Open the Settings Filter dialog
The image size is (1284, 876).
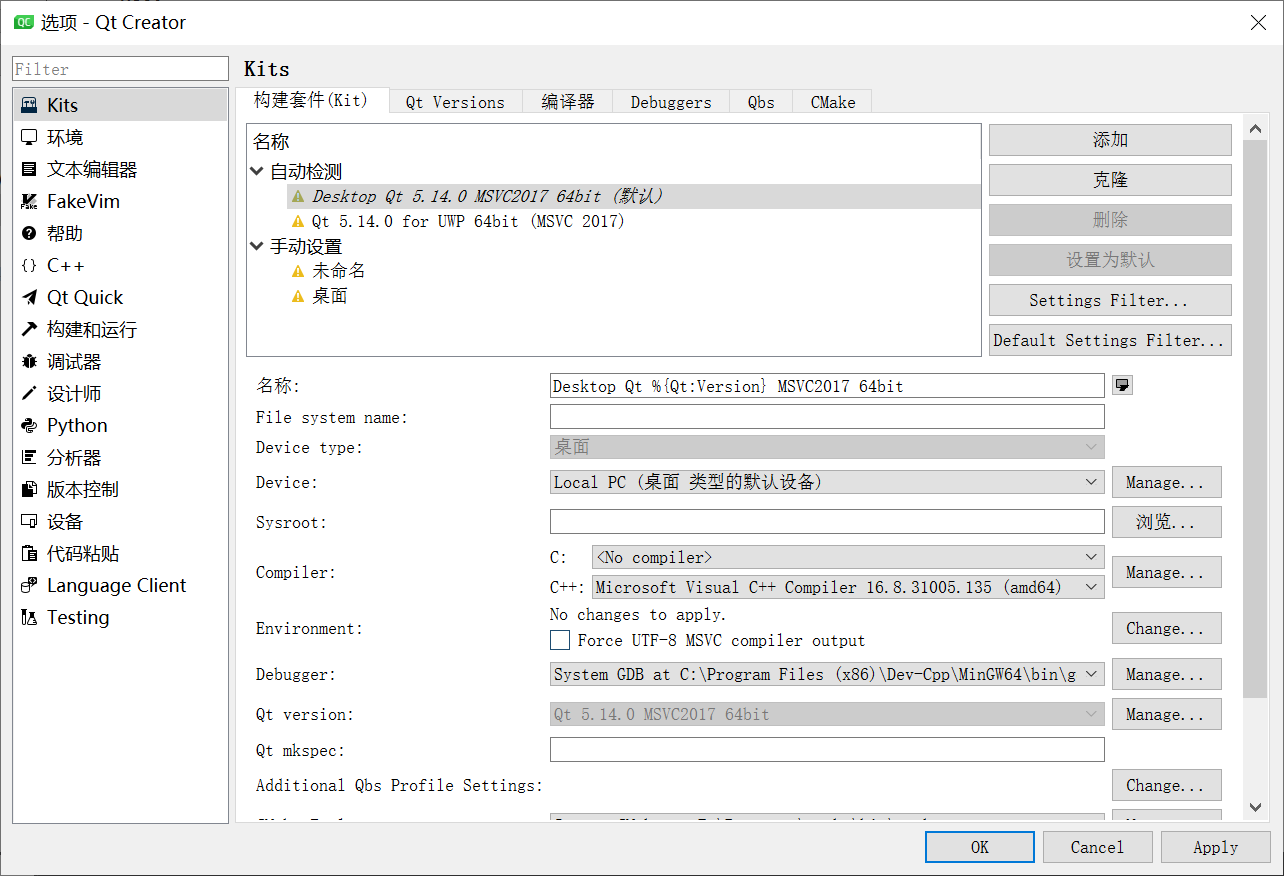[x=1109, y=299]
